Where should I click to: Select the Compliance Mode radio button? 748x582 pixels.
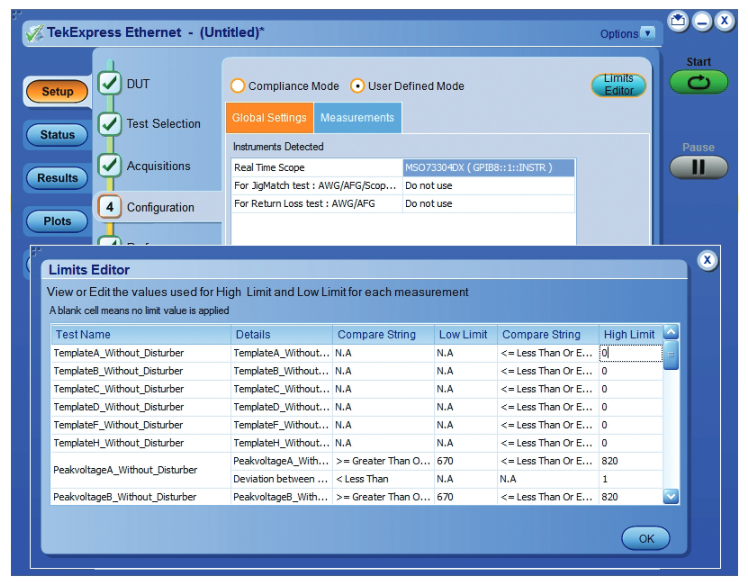(x=238, y=86)
